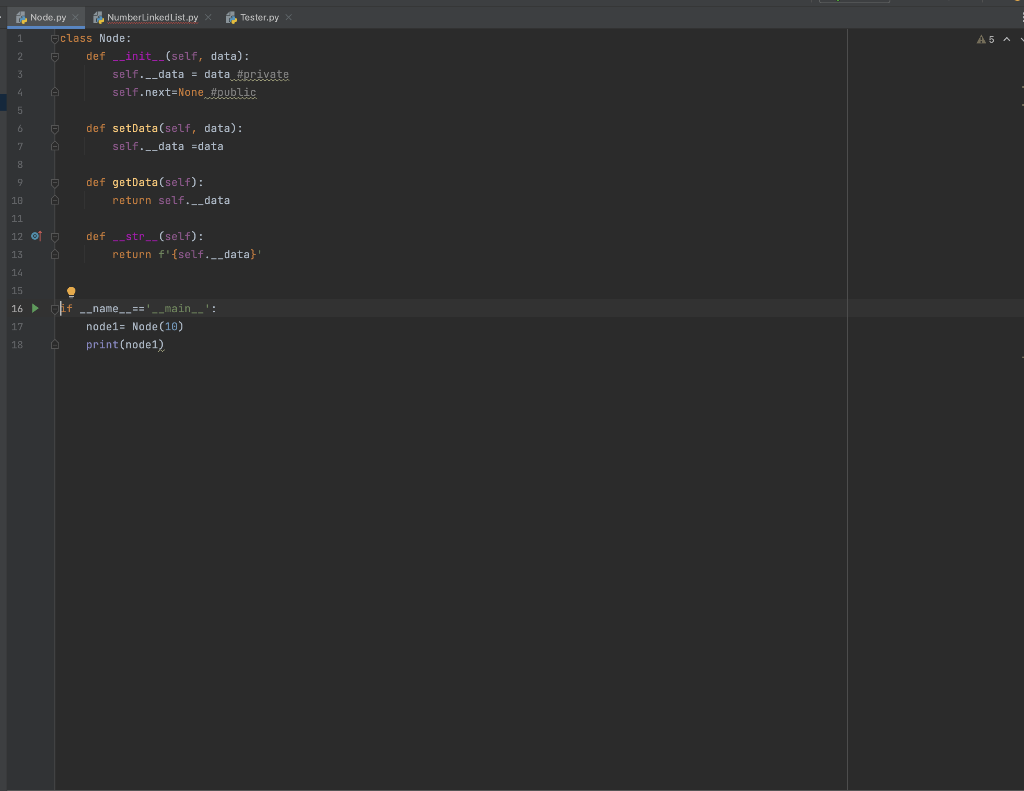The image size is (1024, 791).
Task: Click the warning triangle inspection indicator
Action: [x=981, y=39]
